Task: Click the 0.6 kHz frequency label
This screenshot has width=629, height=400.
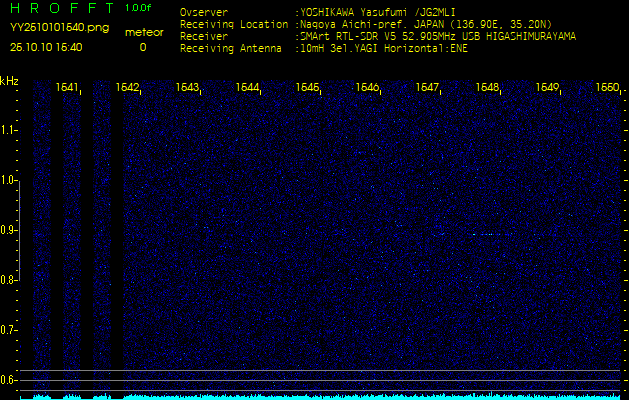Action: [9, 379]
